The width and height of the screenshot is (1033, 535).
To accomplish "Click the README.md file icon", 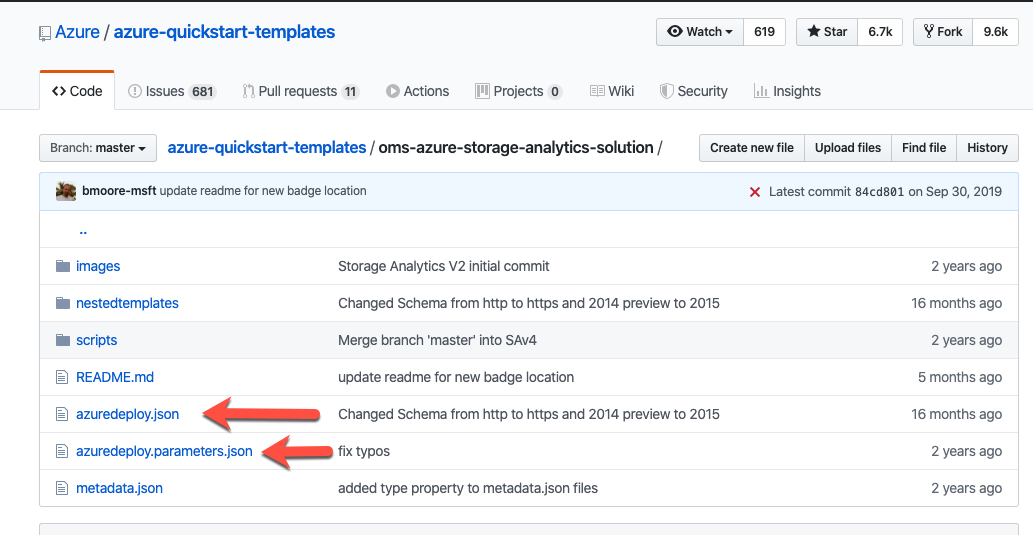I will [63, 377].
